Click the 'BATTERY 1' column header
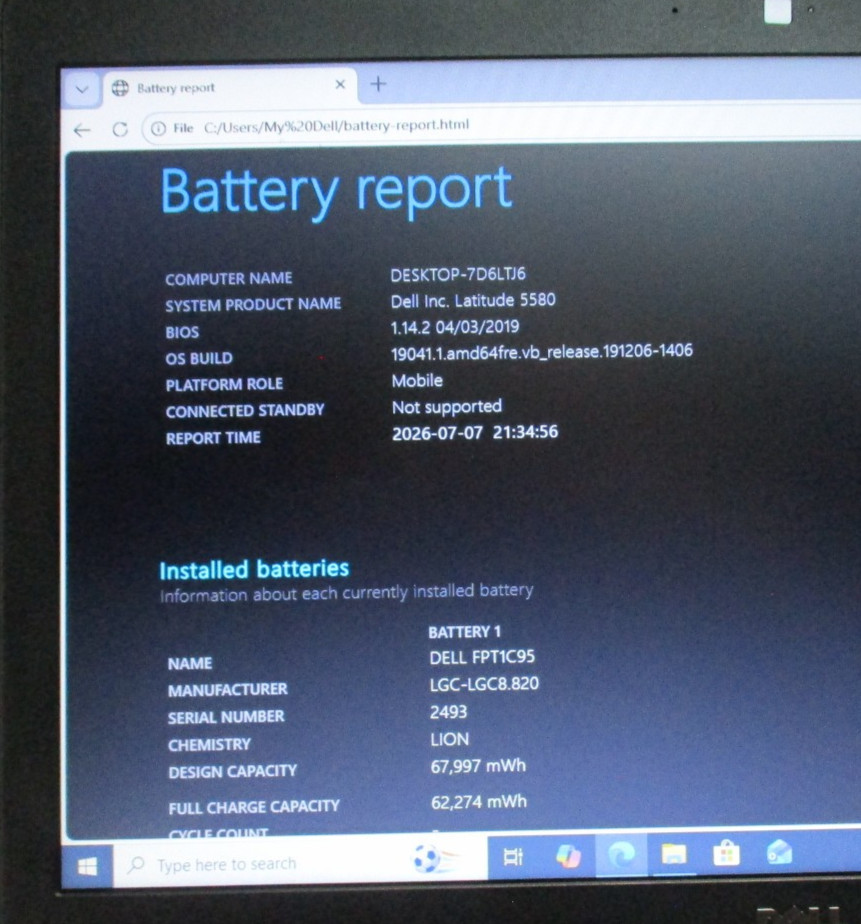 point(464,632)
